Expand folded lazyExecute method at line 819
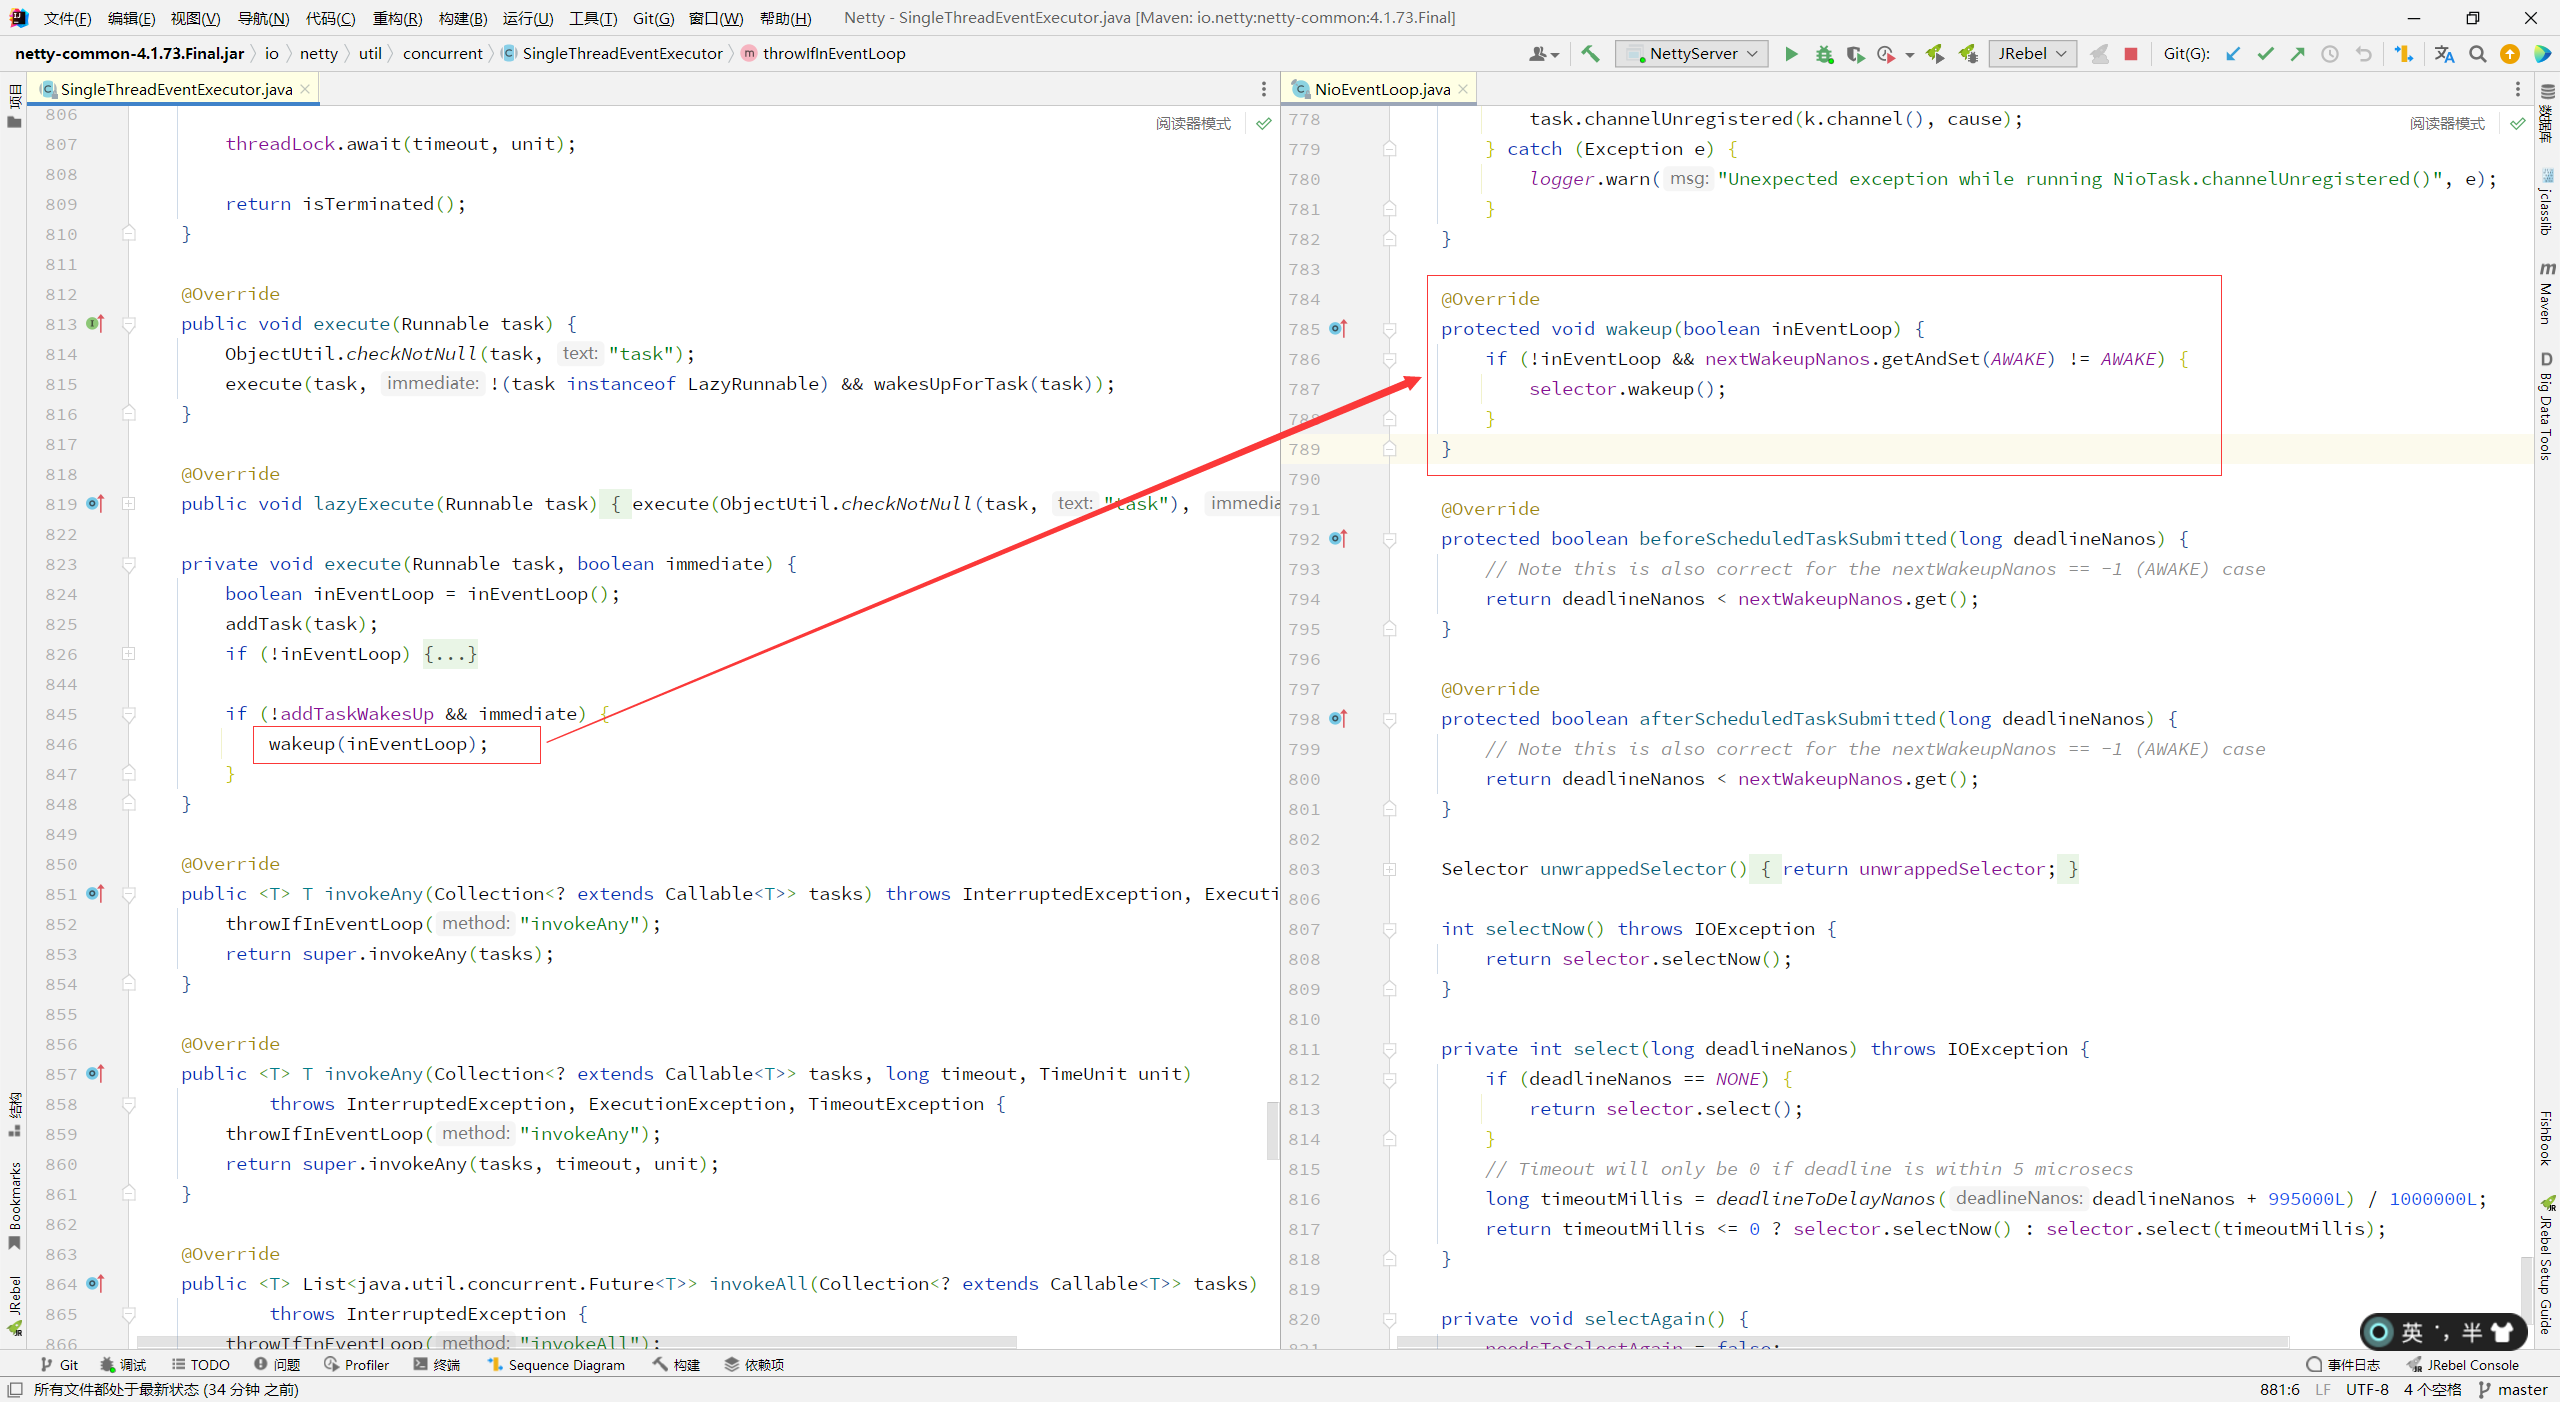The width and height of the screenshot is (2560, 1402). click(x=129, y=504)
